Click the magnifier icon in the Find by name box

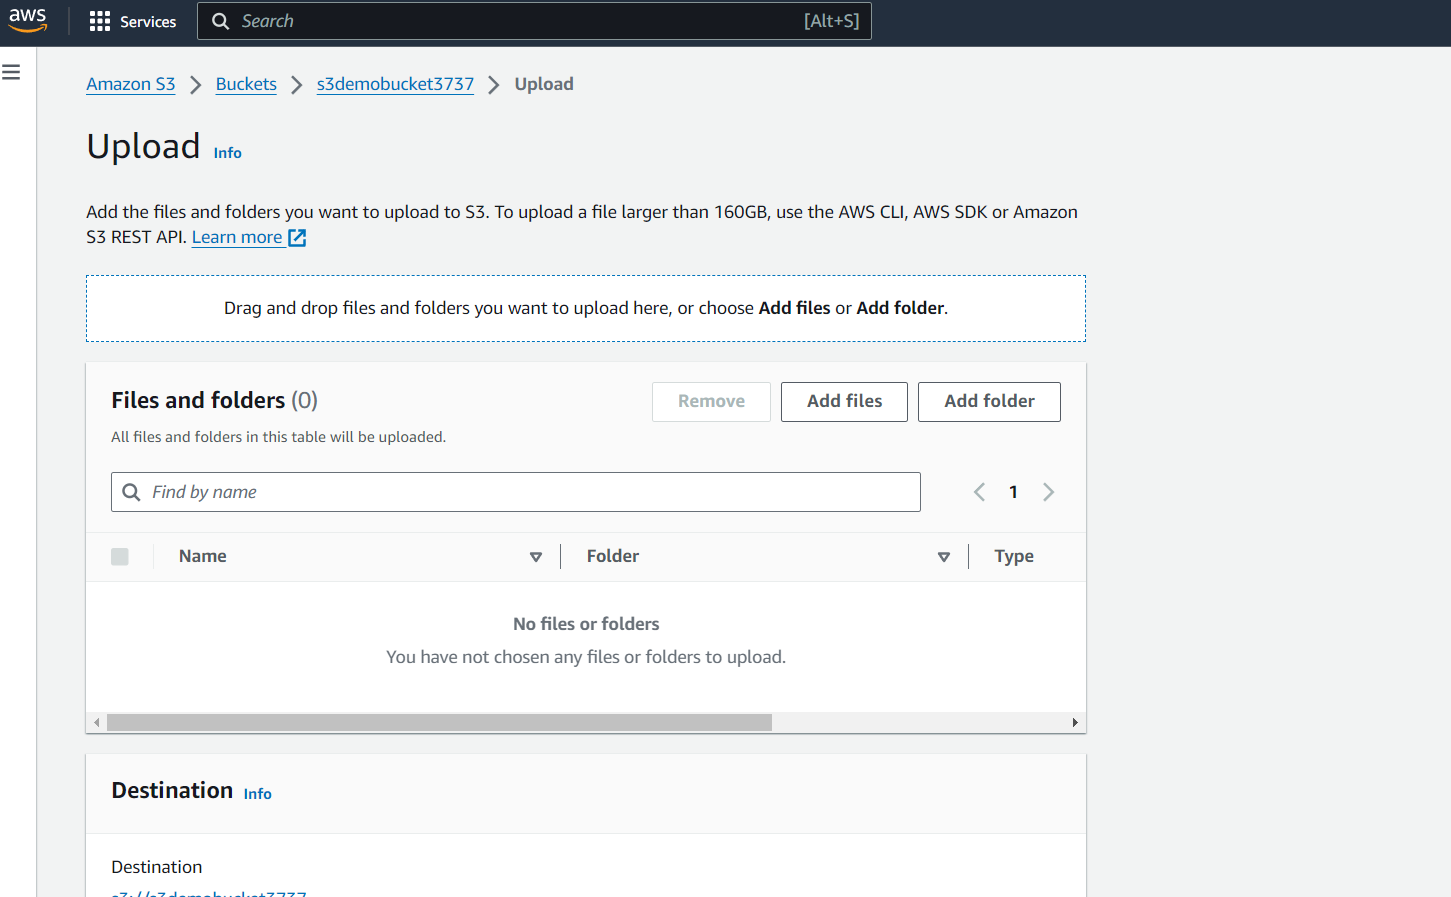tap(131, 492)
